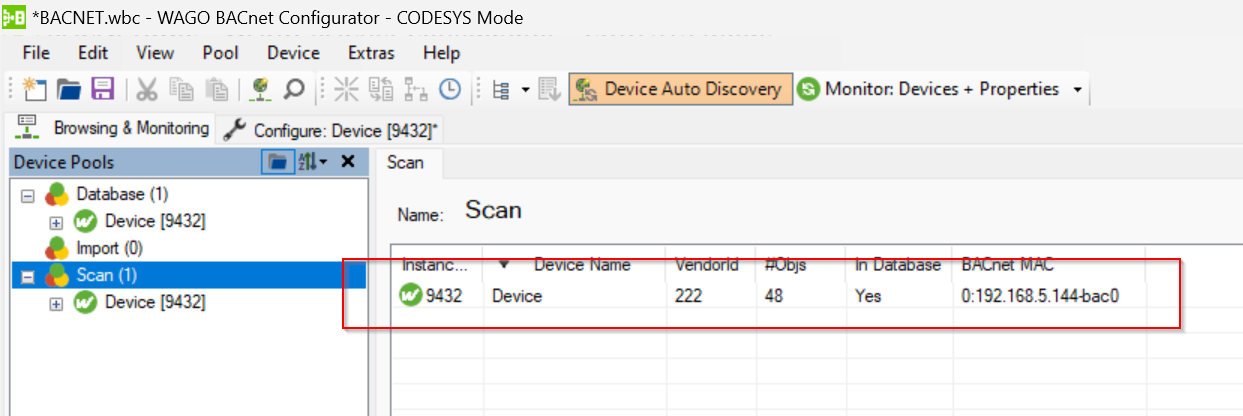The image size is (1243, 416).
Task: Select Scan (1) pool in tree
Action: click(x=107, y=274)
